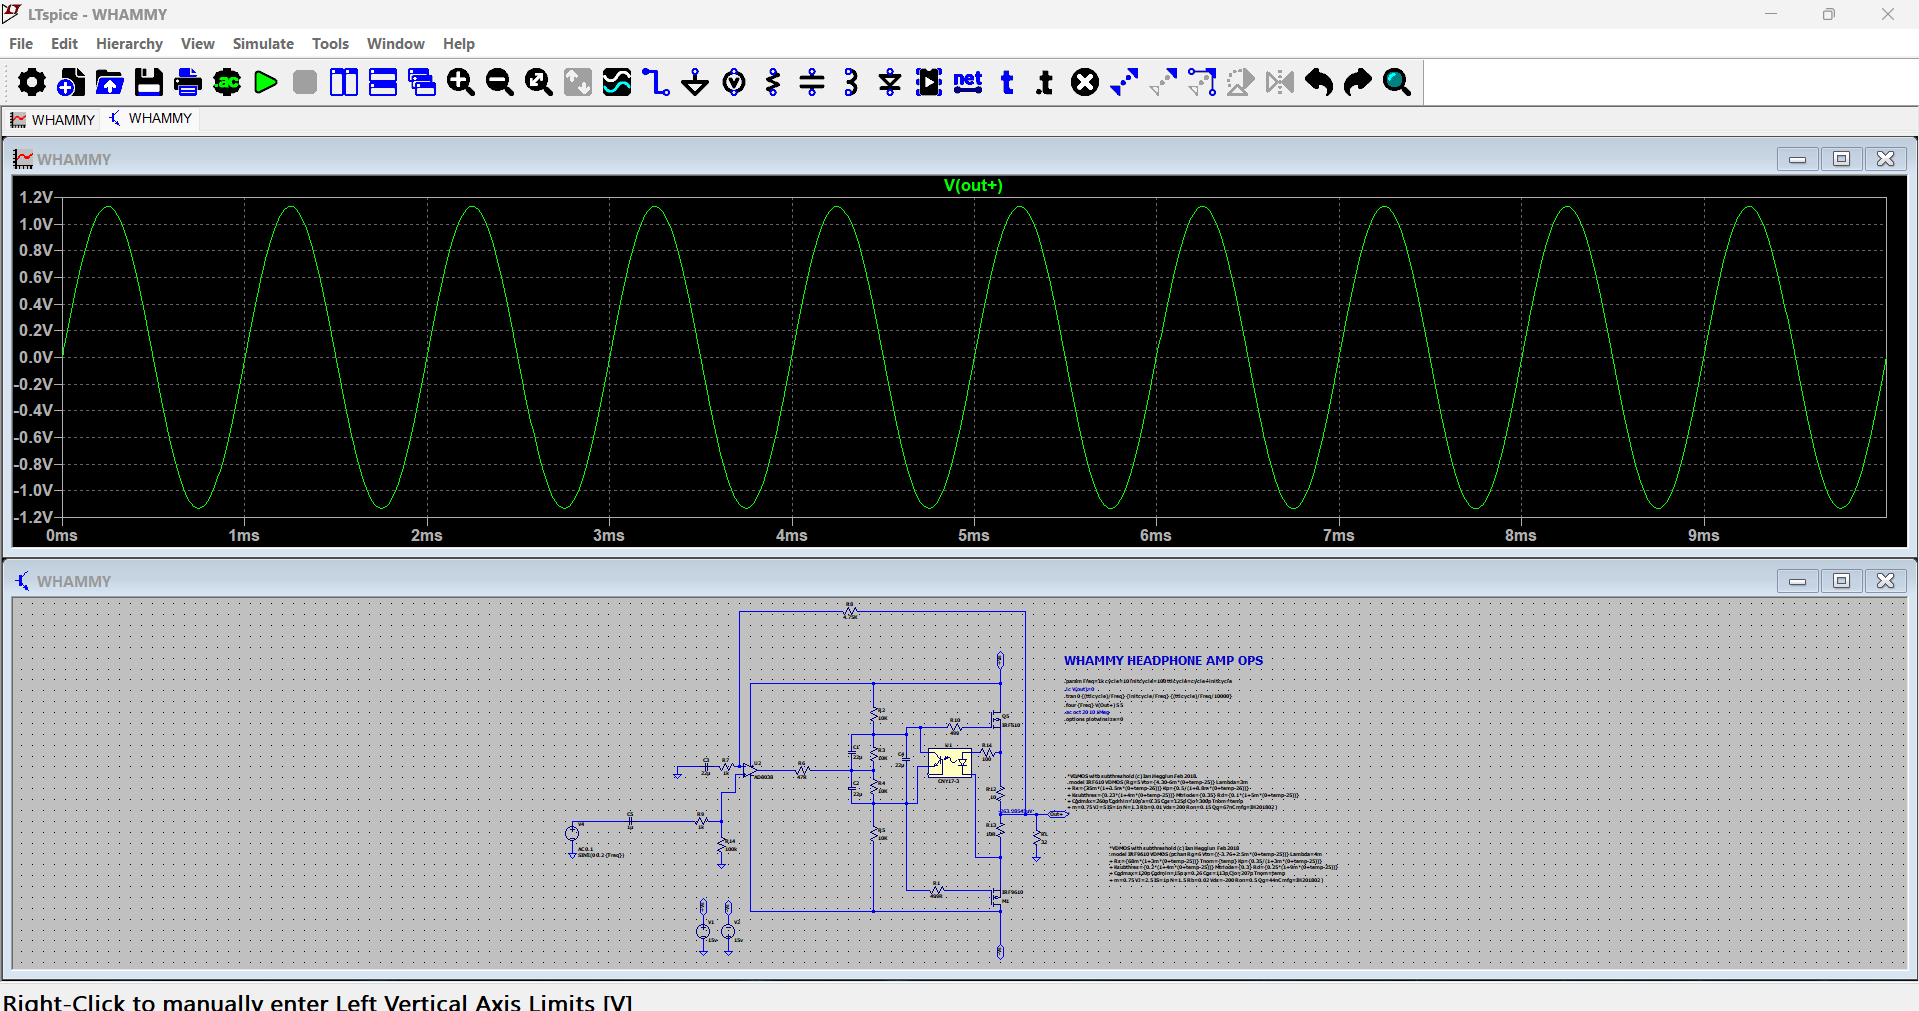Click the 0ms time axis label
Screen dimensions: 1919x1011
click(x=61, y=536)
